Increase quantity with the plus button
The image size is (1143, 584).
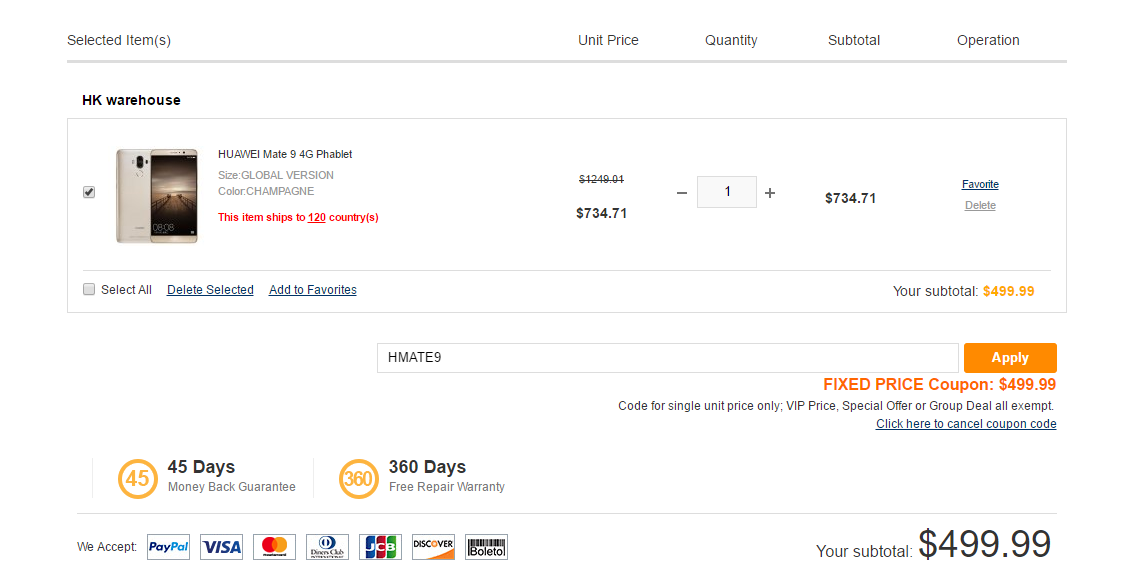click(x=770, y=193)
